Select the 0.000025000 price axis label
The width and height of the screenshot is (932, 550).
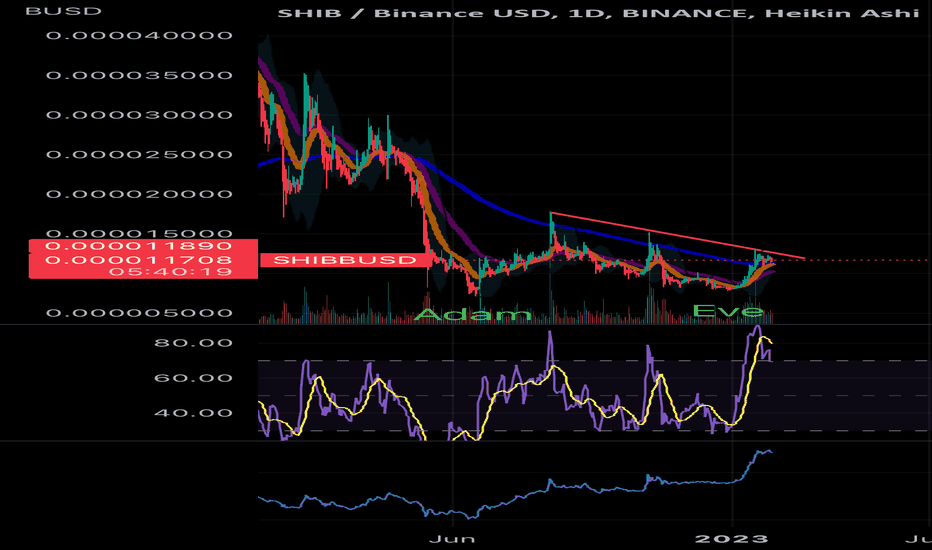tap(139, 155)
